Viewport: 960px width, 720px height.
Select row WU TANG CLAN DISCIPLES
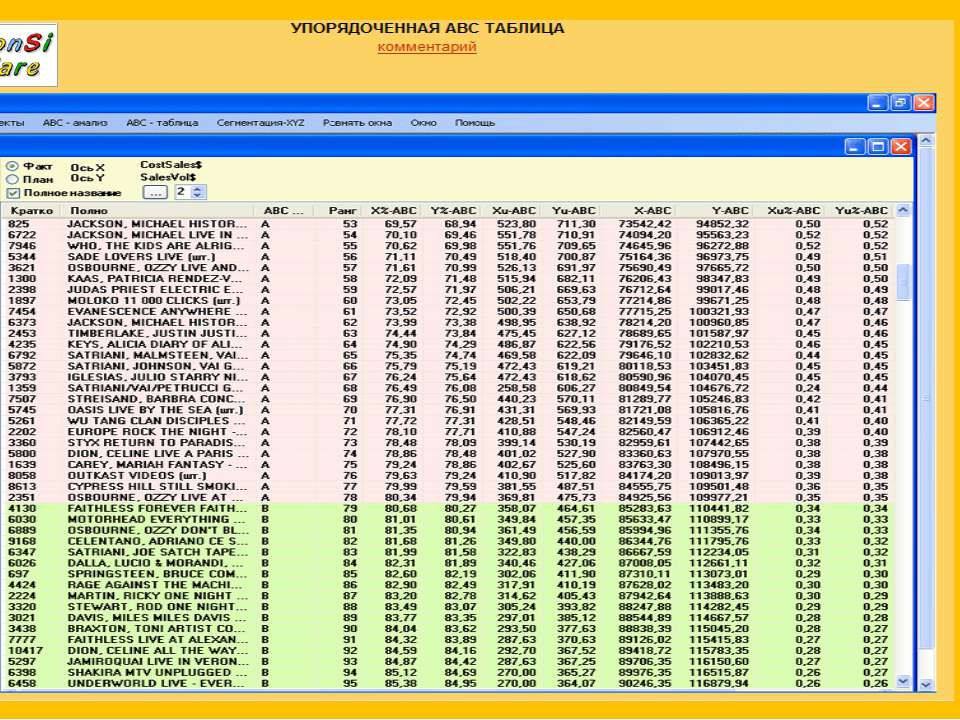[x=447, y=421]
